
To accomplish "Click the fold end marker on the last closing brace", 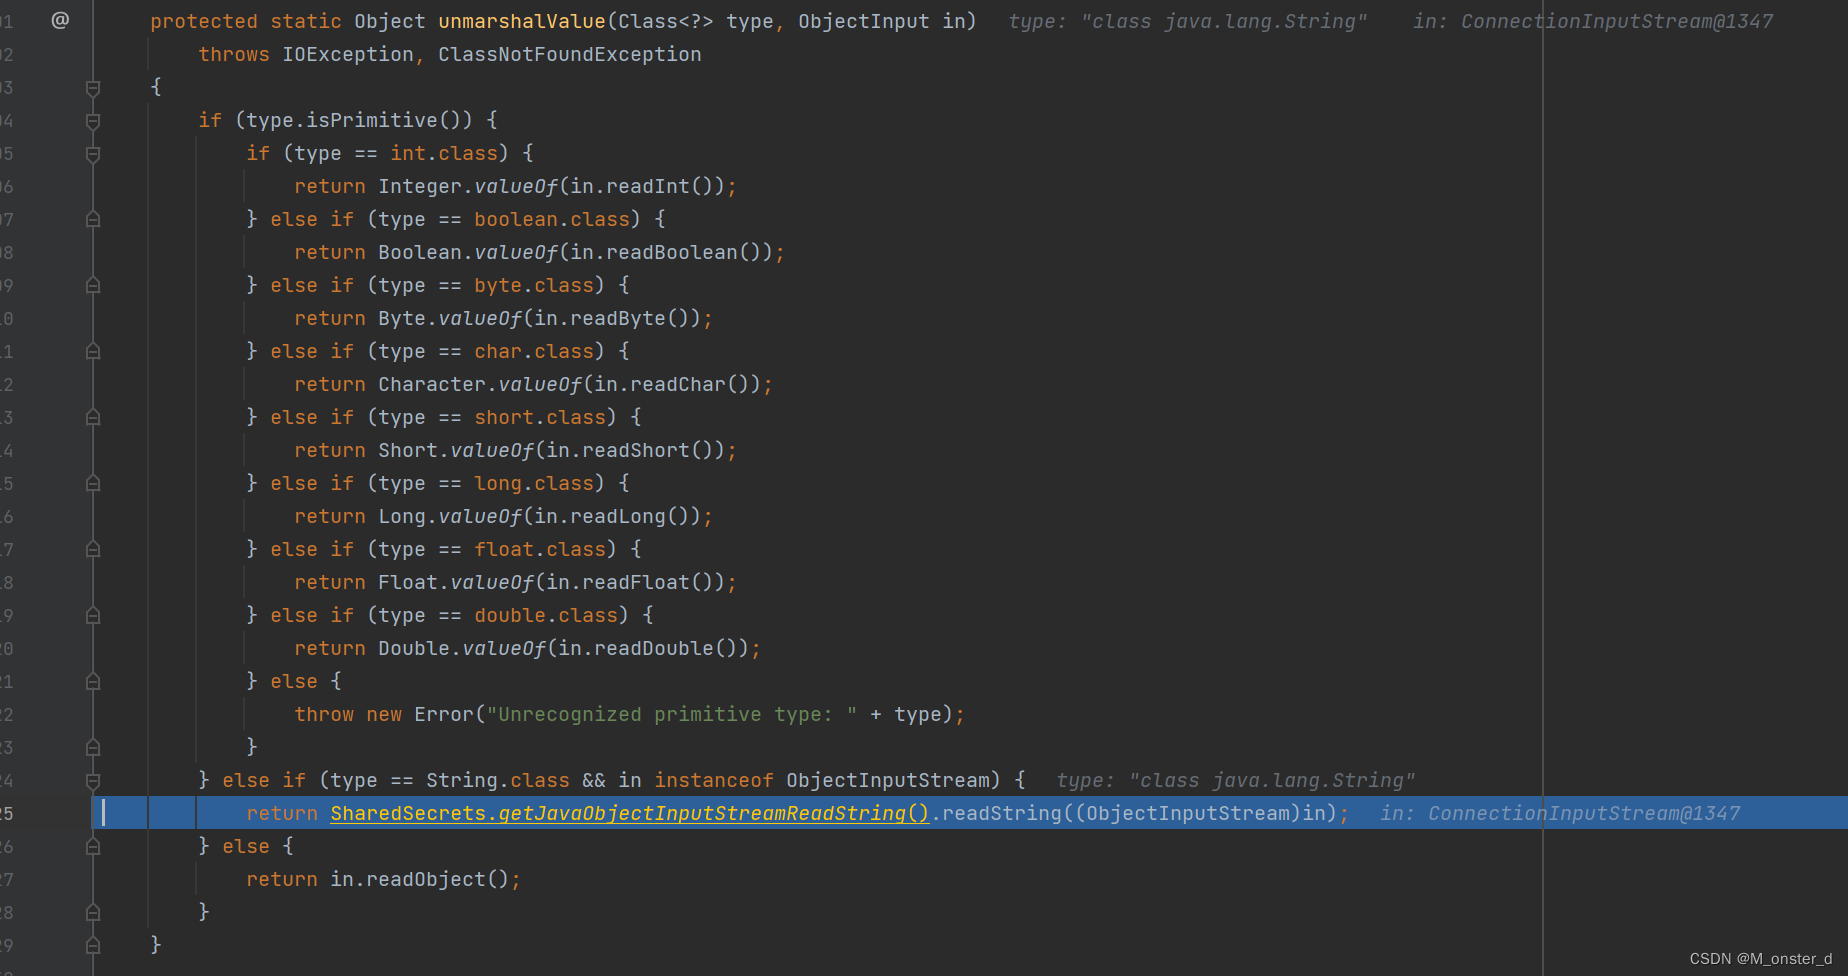I will [93, 945].
